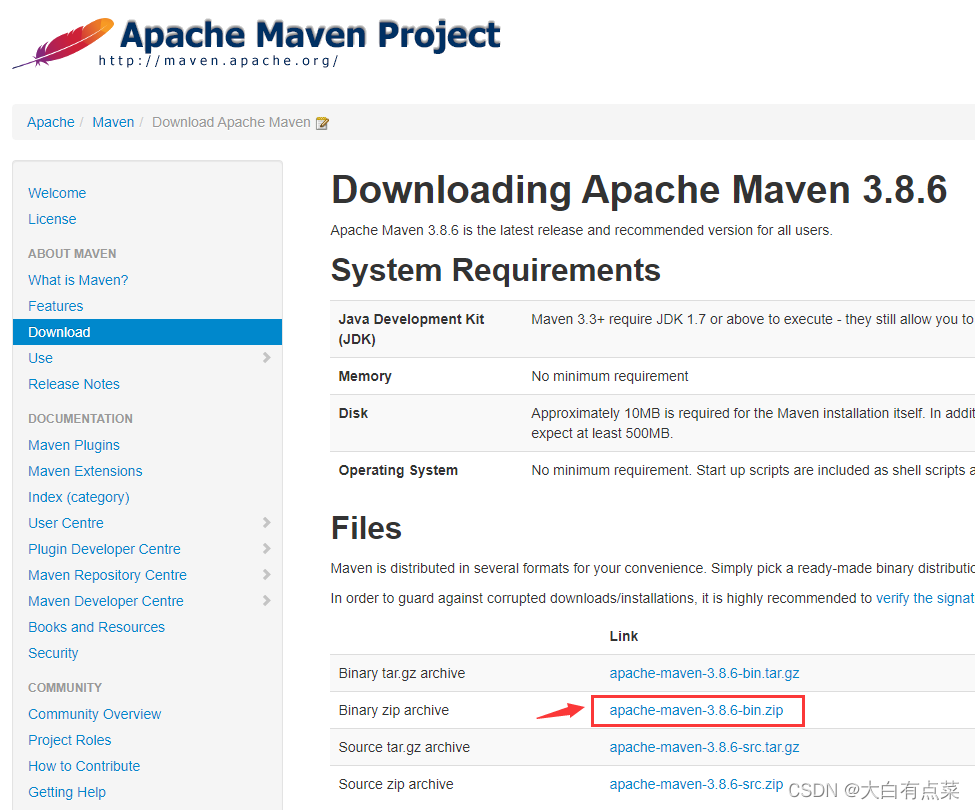Click the edit page icon in breadcrumb
The image size is (975, 810).
pos(322,123)
